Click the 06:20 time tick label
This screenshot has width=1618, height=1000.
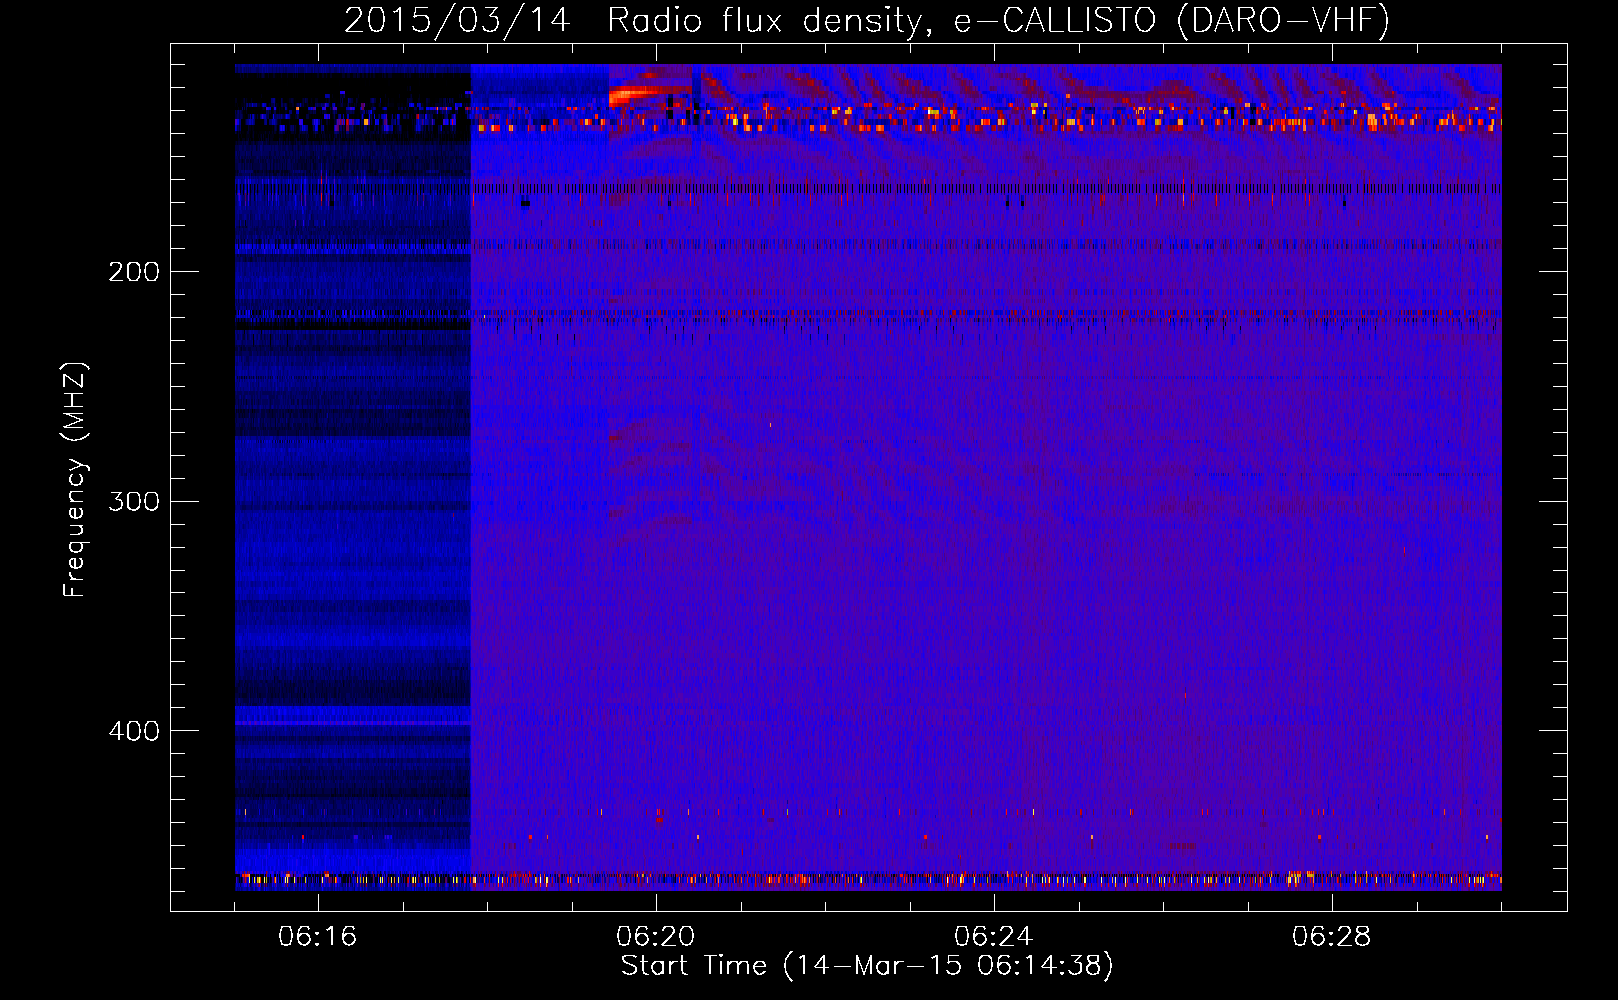point(655,937)
